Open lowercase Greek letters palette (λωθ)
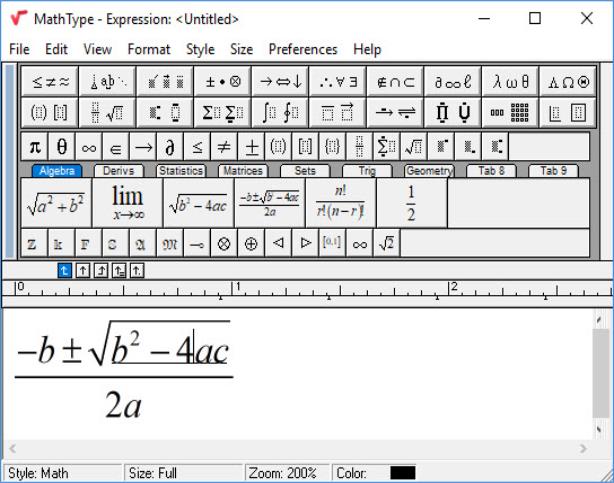Viewport: 614px width, 483px height. pyautogui.click(x=510, y=81)
